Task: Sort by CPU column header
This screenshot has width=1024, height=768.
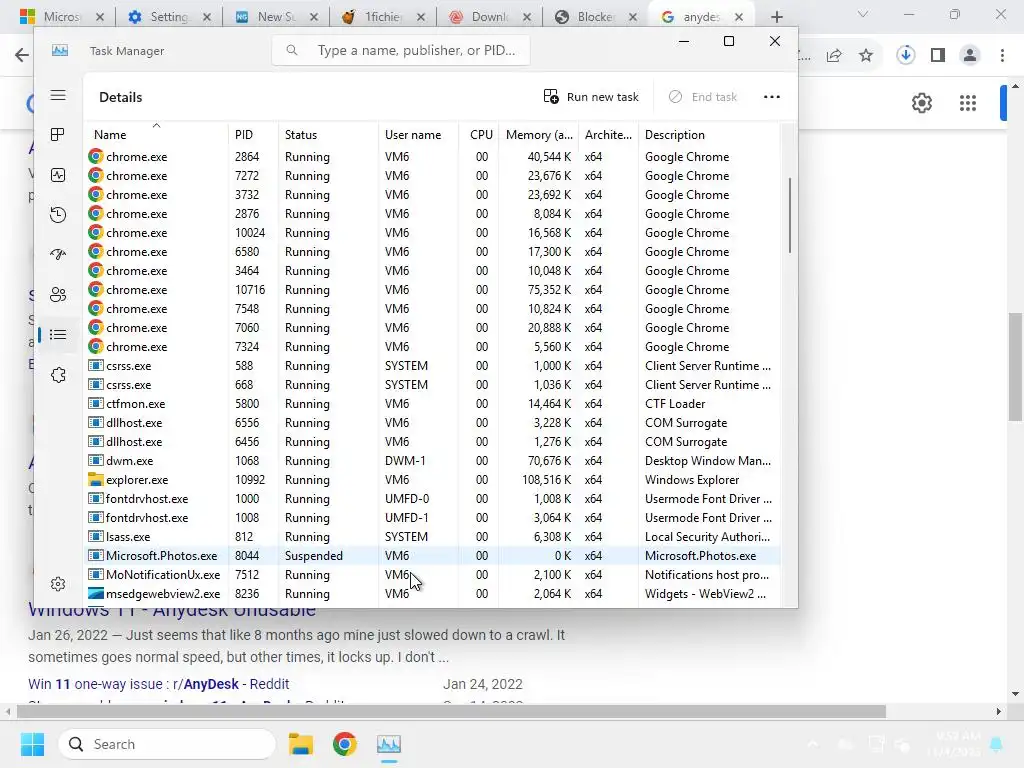Action: pyautogui.click(x=479, y=135)
